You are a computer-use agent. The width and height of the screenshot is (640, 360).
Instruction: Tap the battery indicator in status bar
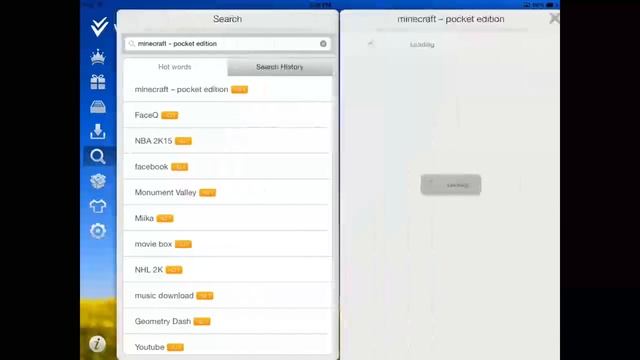click(549, 5)
